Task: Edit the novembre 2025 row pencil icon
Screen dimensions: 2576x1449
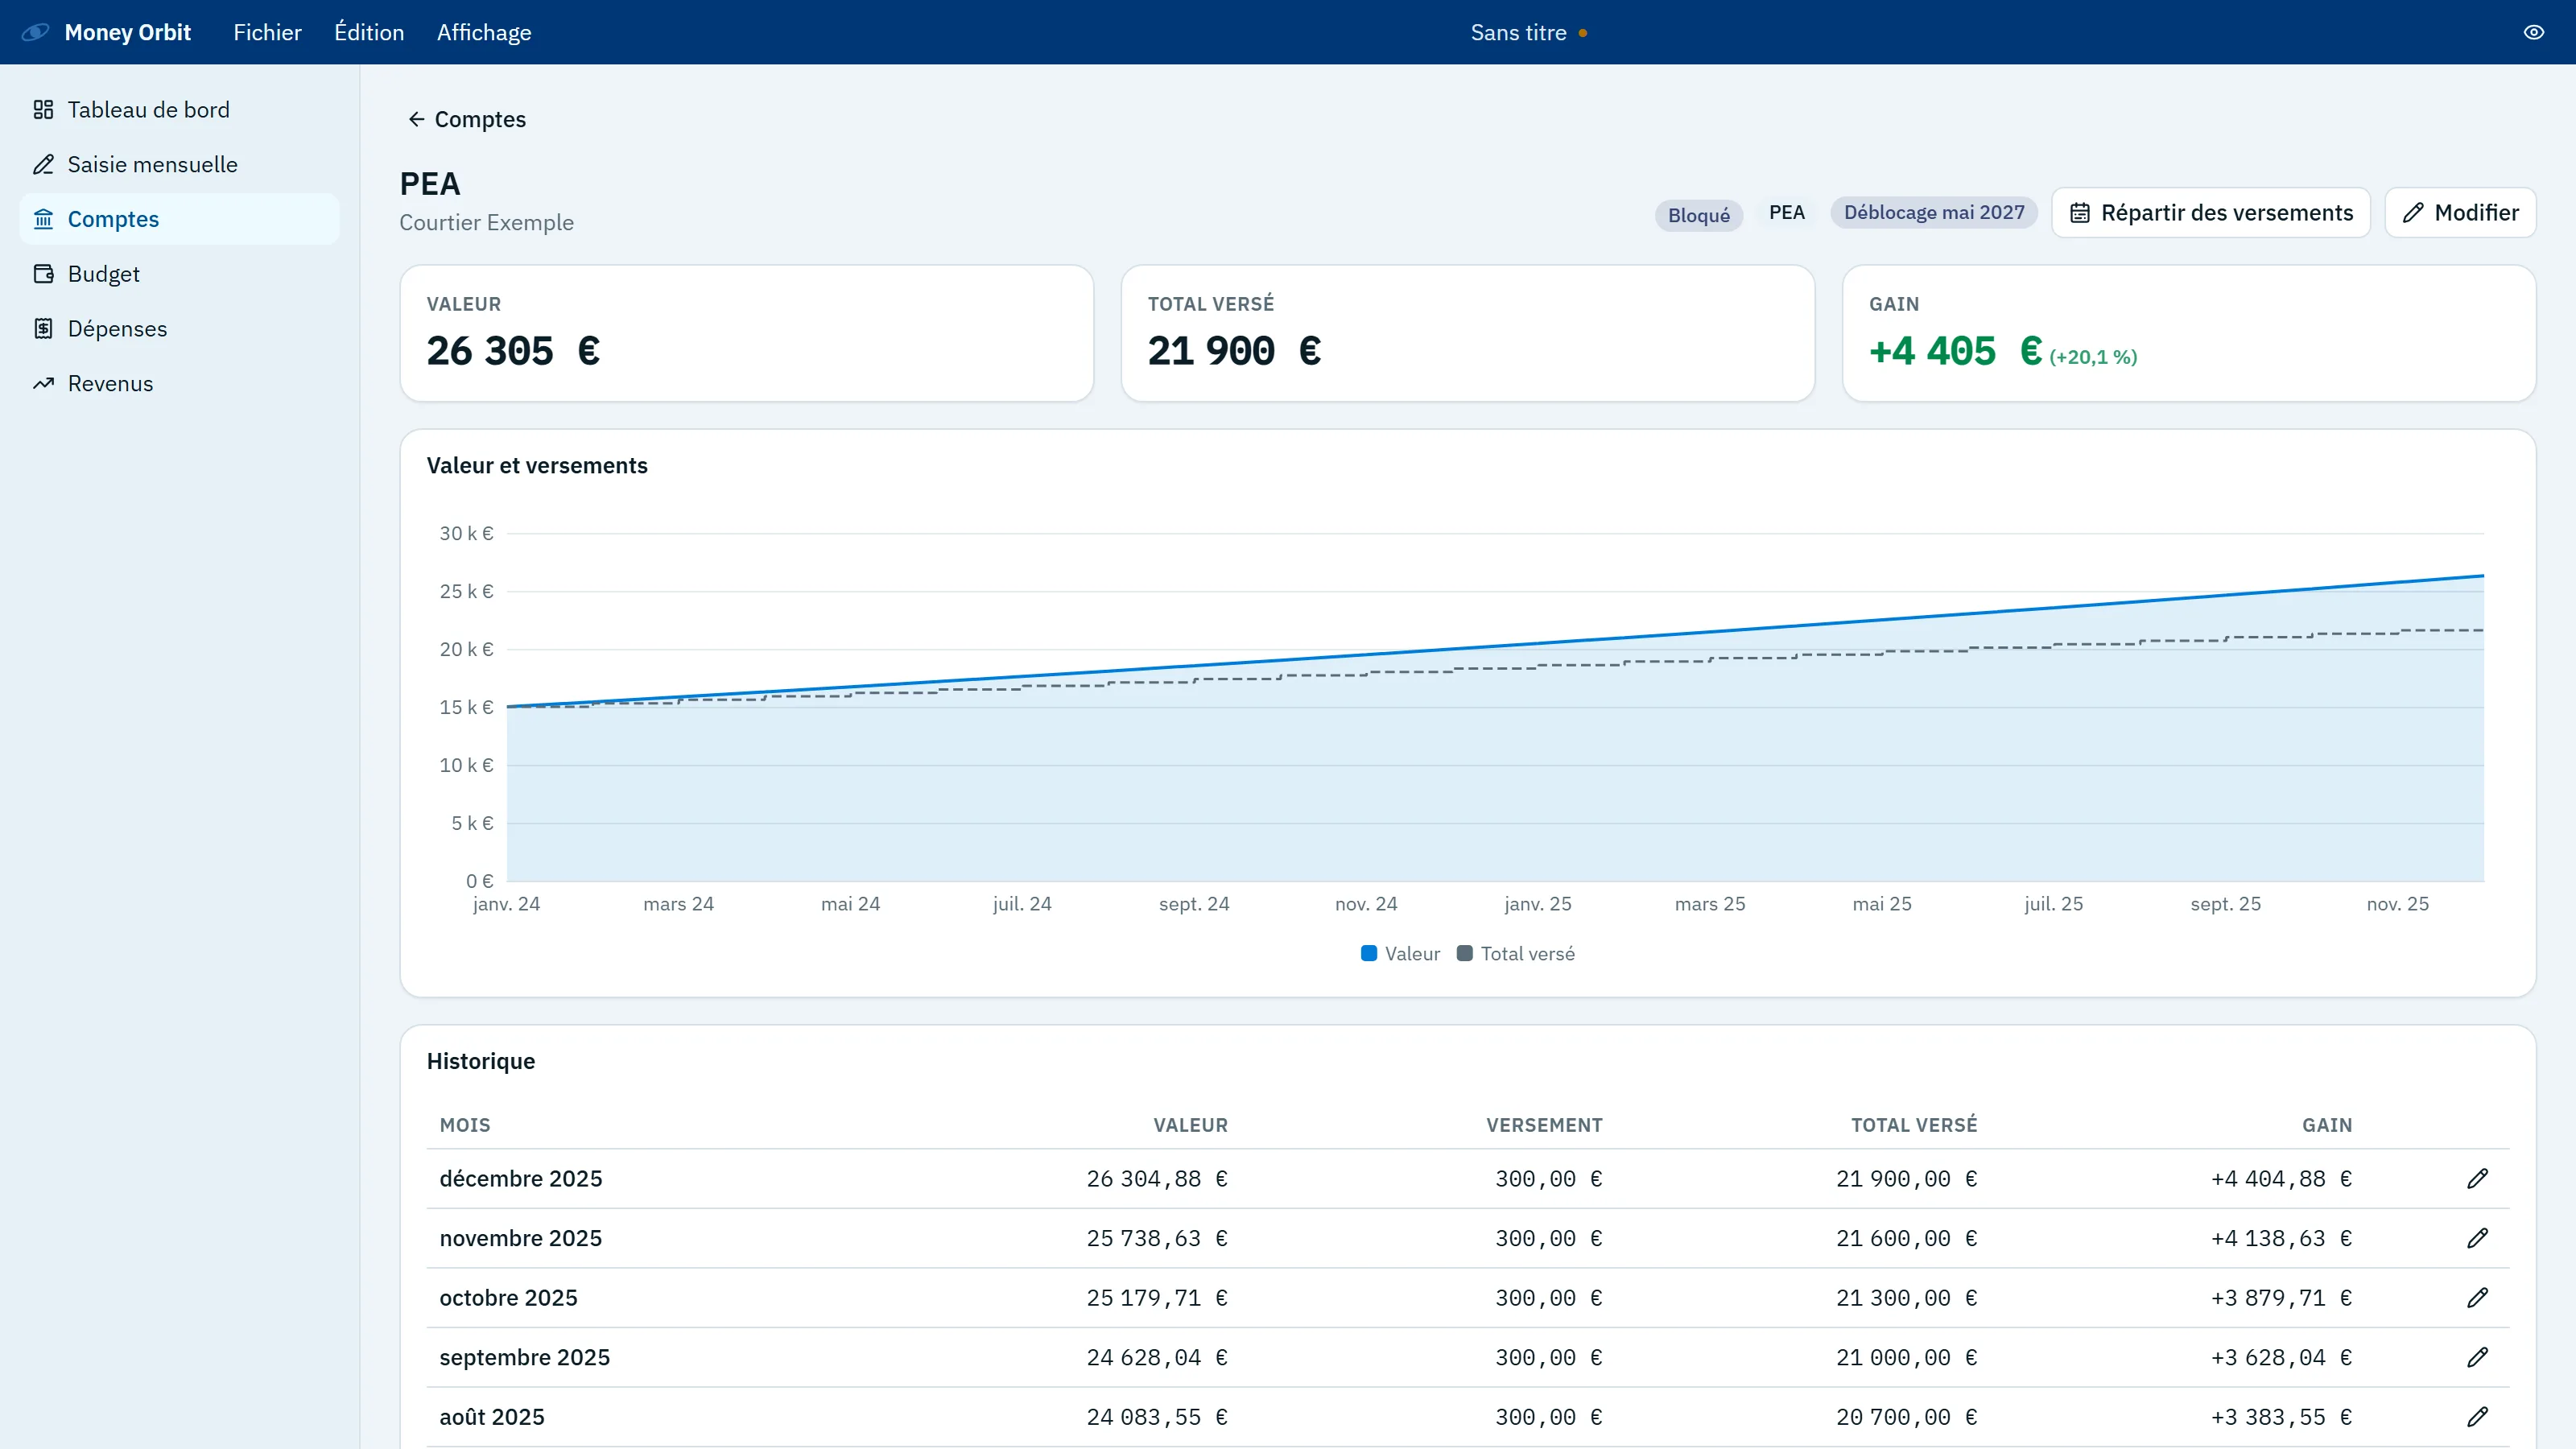Action: (2477, 1238)
